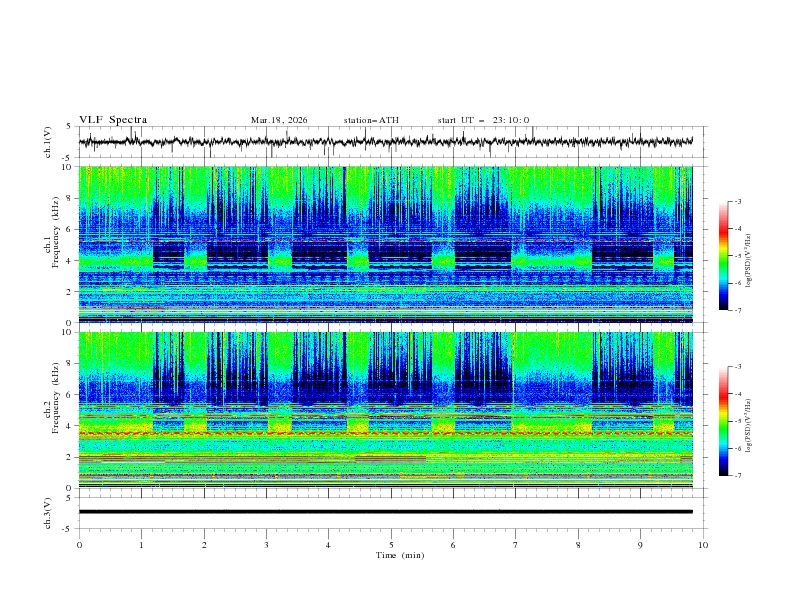Click time axis tick label '2'
This screenshot has width=792, height=612.
tap(204, 545)
